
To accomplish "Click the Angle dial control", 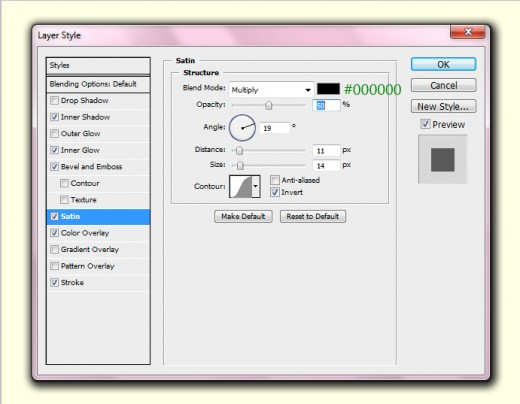I will [x=242, y=128].
